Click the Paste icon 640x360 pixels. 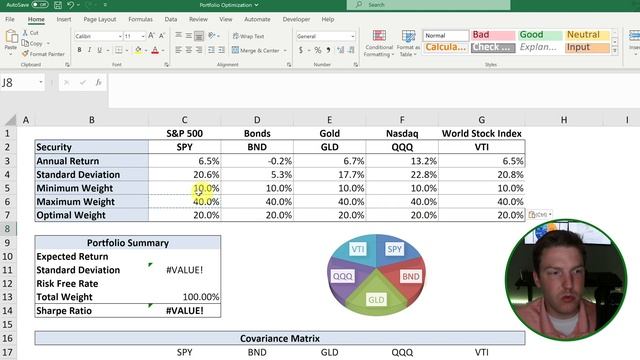tap(11, 37)
